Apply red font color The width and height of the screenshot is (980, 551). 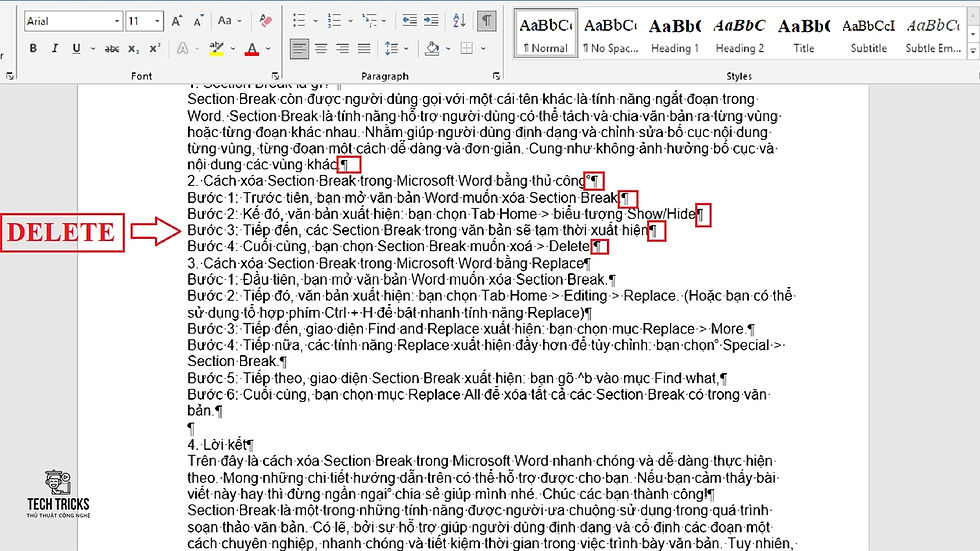coord(252,48)
